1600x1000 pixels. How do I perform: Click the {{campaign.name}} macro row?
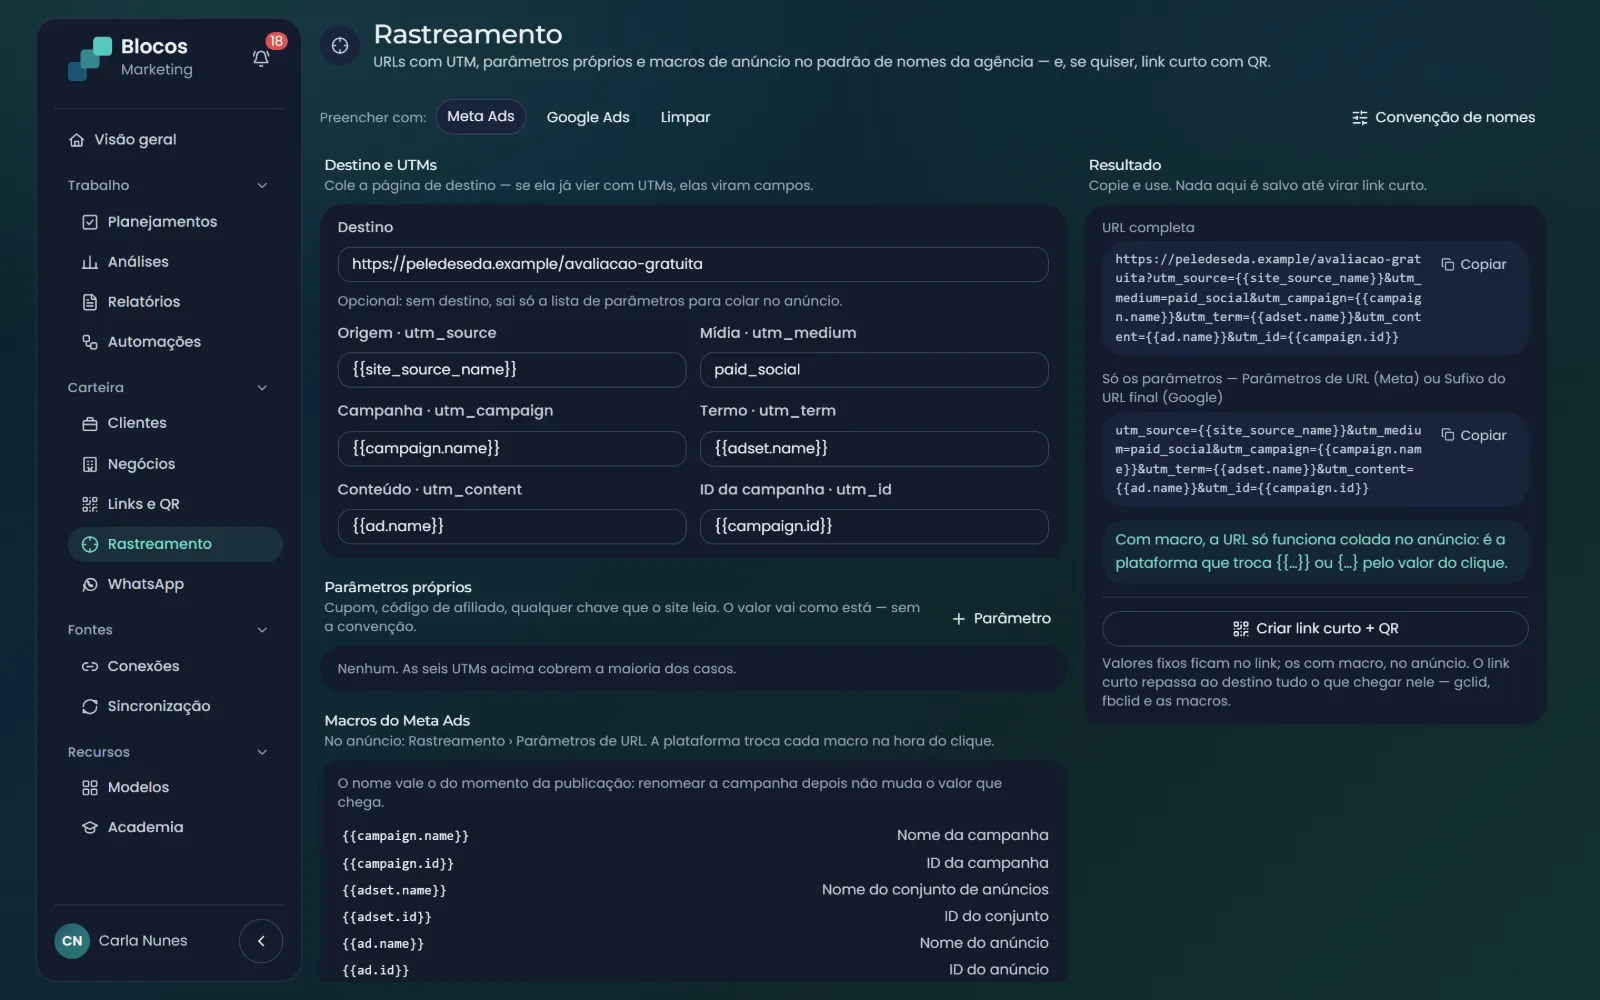(x=695, y=835)
